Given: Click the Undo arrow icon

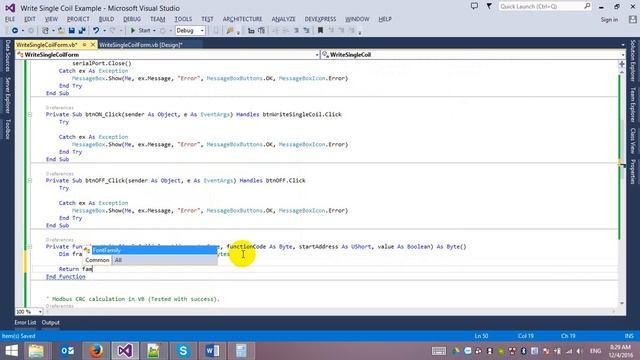Looking at the screenshot, I should tap(96, 31).
